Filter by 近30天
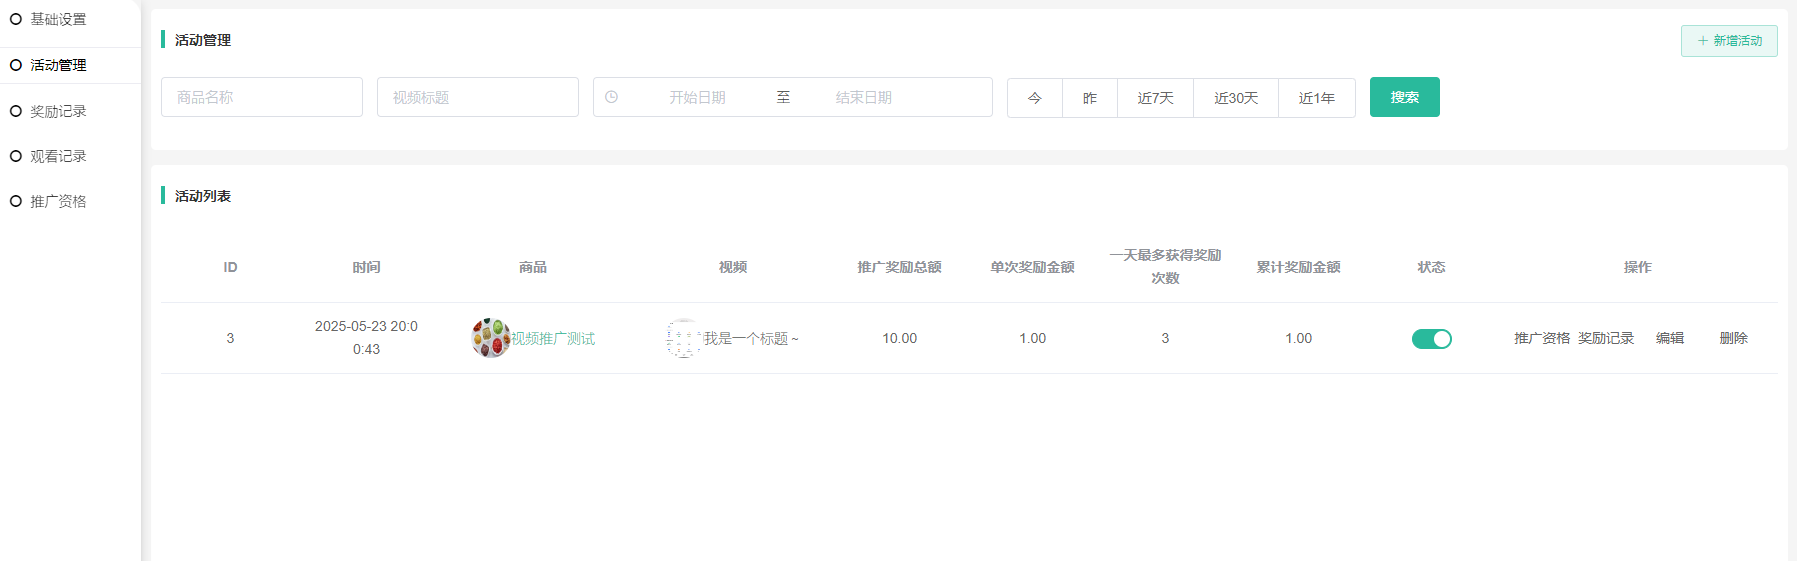The width and height of the screenshot is (1797, 561). coord(1235,98)
